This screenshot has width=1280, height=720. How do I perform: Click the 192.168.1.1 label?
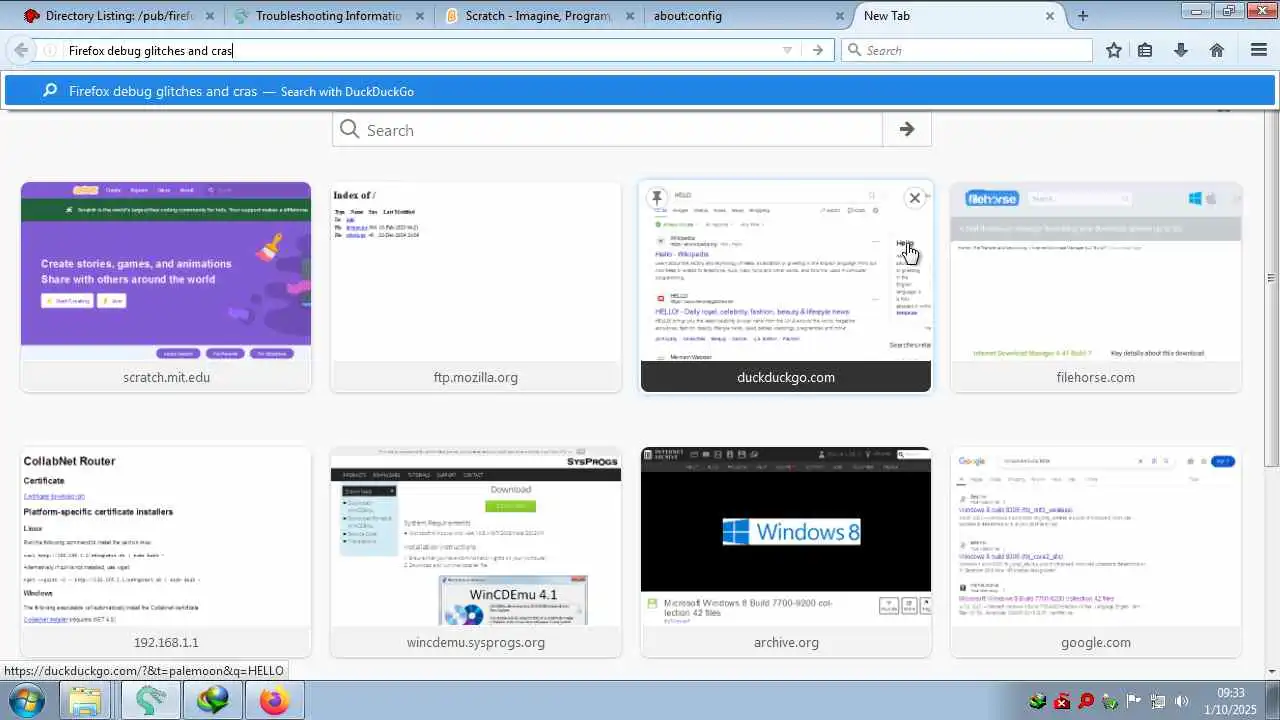pos(166,642)
